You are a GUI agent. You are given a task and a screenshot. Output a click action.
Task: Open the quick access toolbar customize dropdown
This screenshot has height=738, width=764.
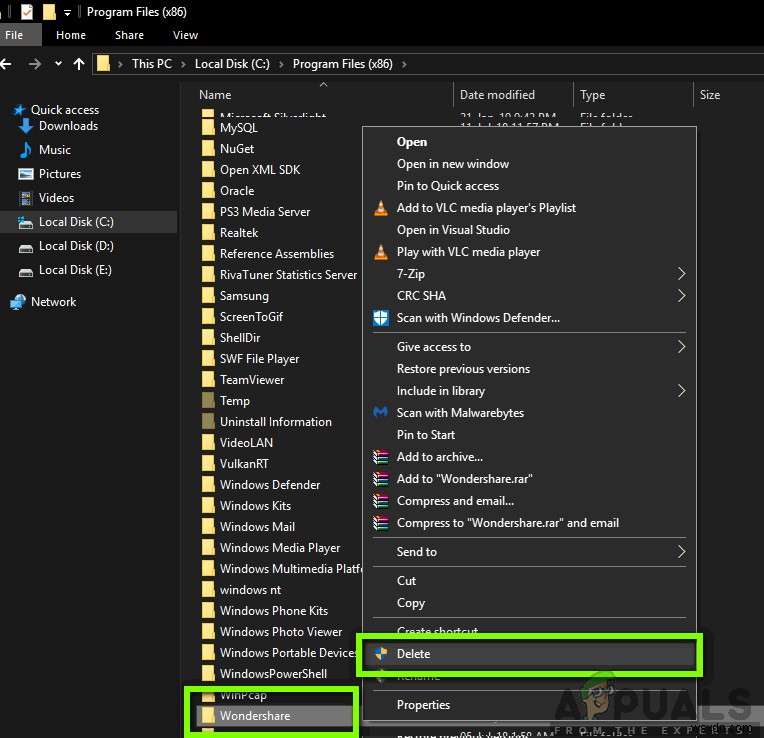click(x=67, y=13)
